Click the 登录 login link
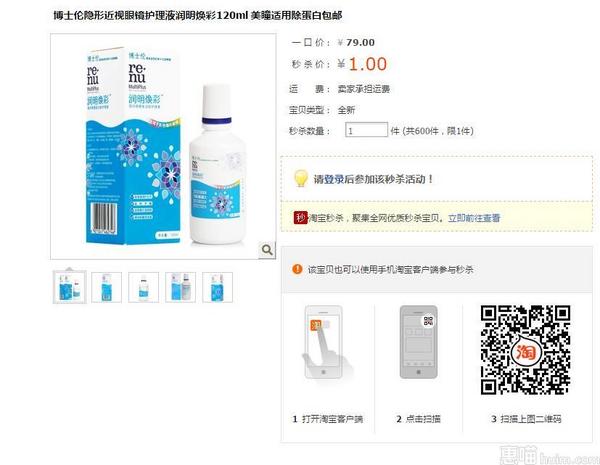This screenshot has height=465, width=600. (334, 179)
